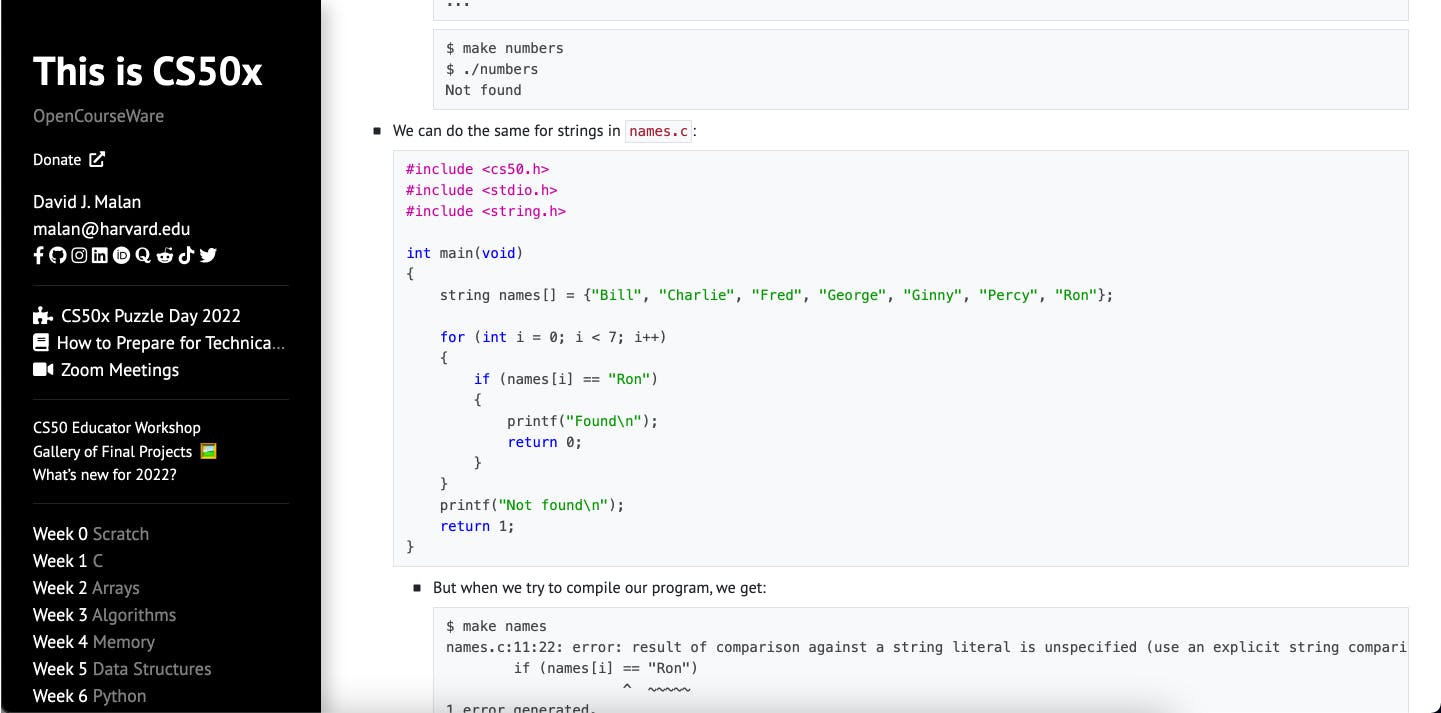Image resolution: width=1441 pixels, height=713 pixels.
Task: Visit the Instagram icon link
Action: (x=79, y=255)
